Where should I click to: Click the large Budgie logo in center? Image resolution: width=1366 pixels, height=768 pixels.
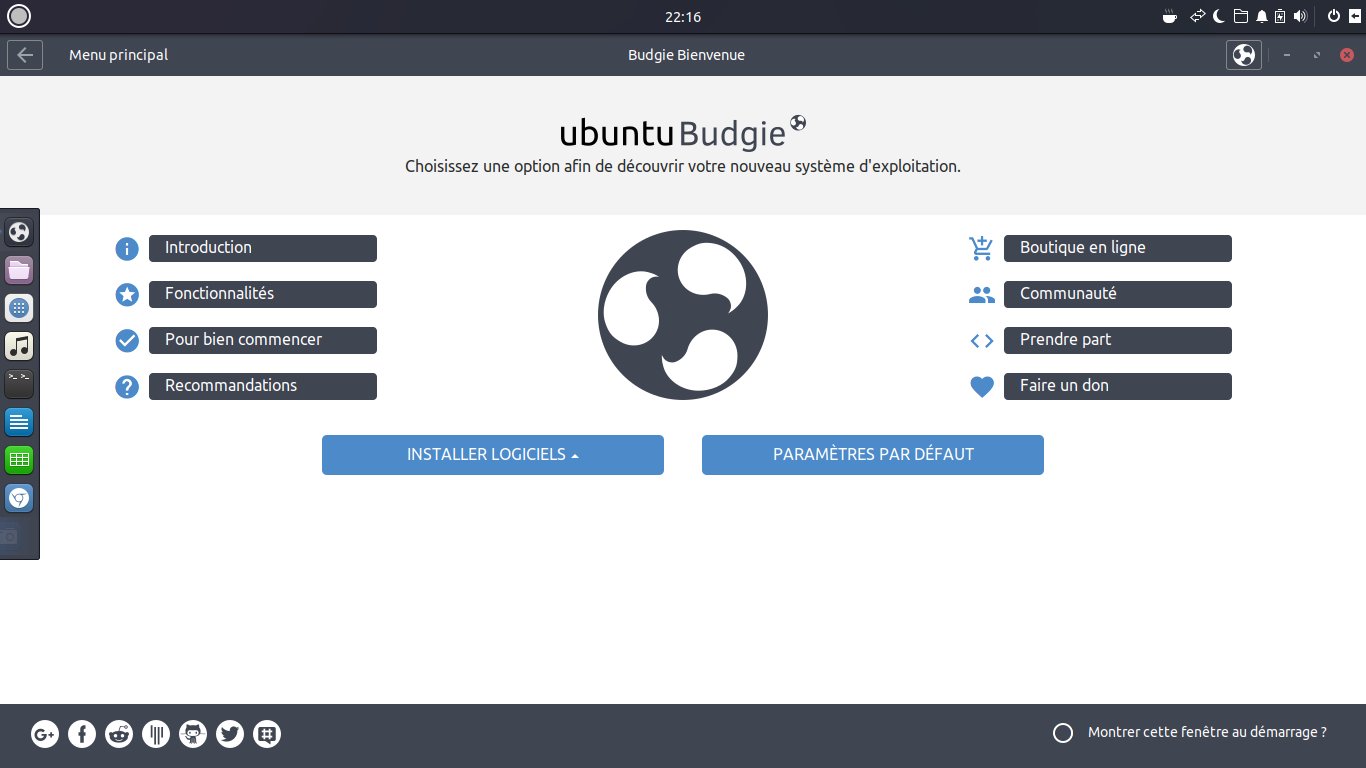tap(683, 315)
